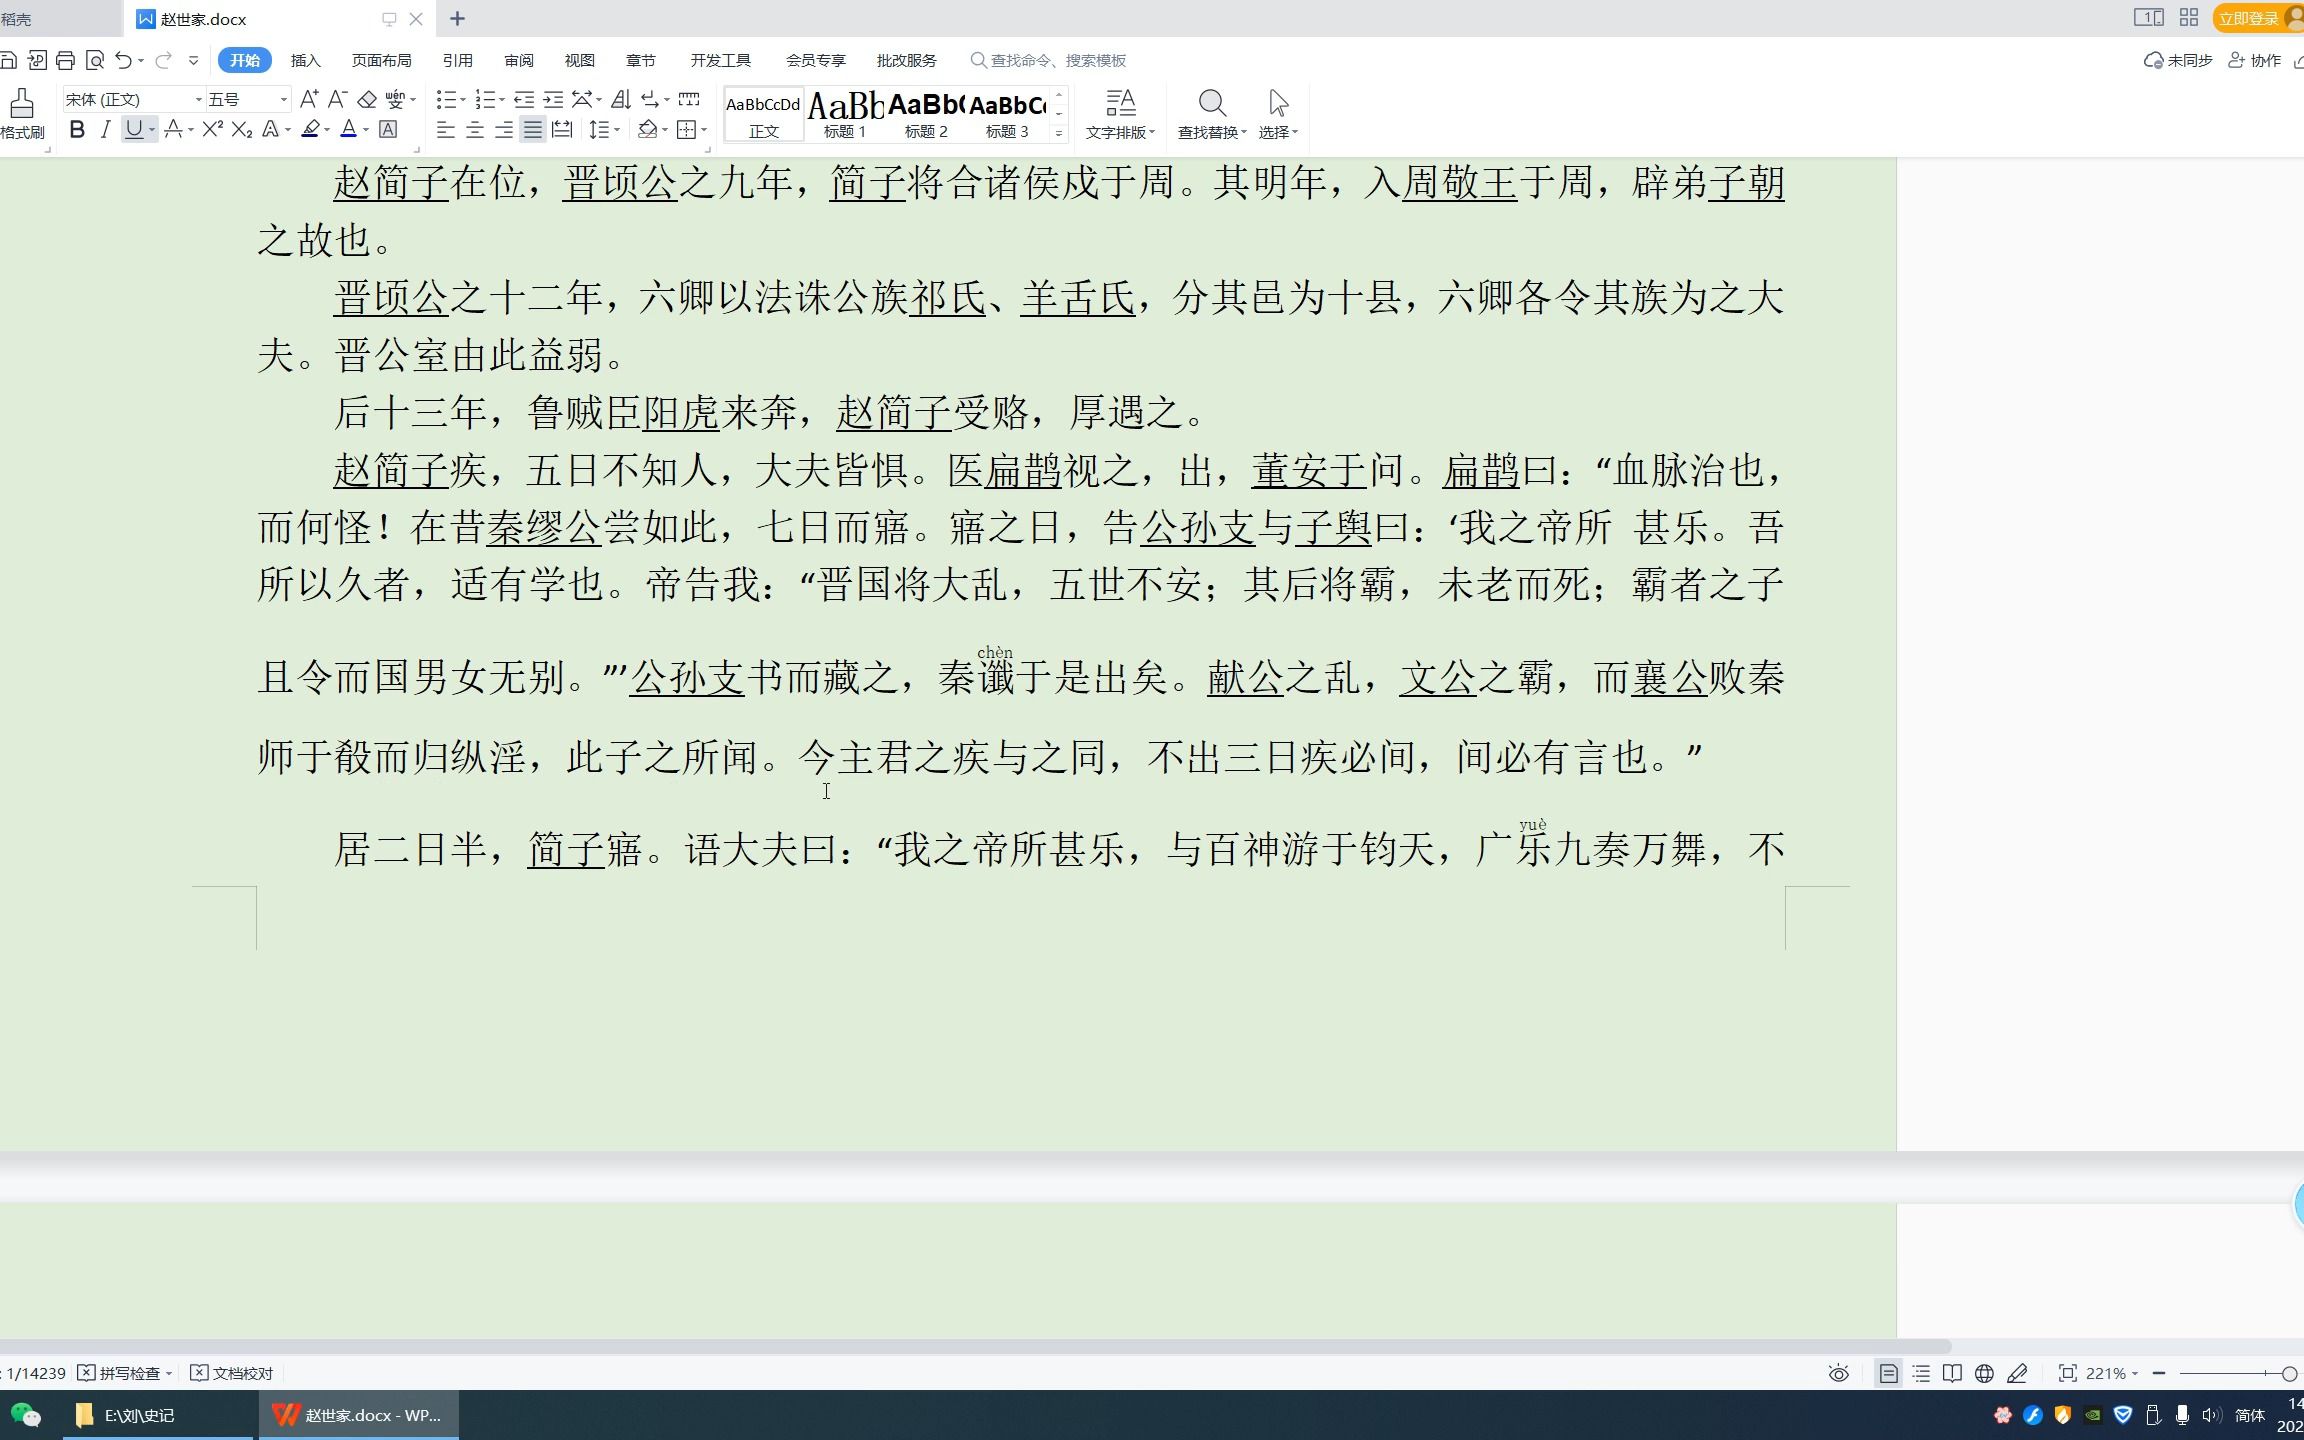Toggle bold formatting
The image size is (2304, 1440).
[77, 129]
